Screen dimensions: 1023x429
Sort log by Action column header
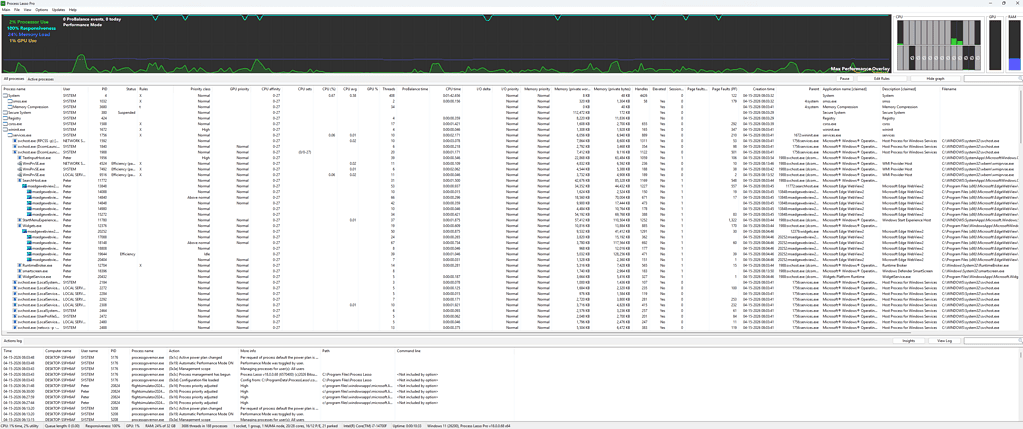174,350
